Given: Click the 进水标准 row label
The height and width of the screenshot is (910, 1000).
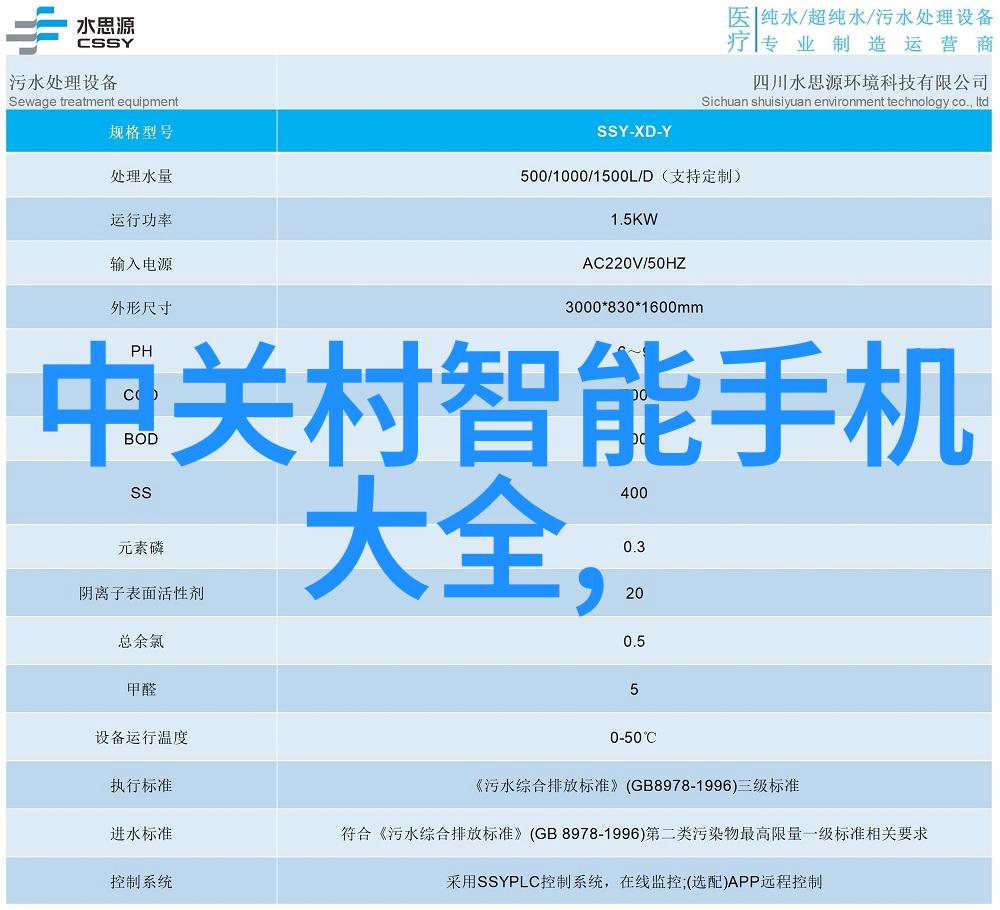Looking at the screenshot, I should pos(141,833).
